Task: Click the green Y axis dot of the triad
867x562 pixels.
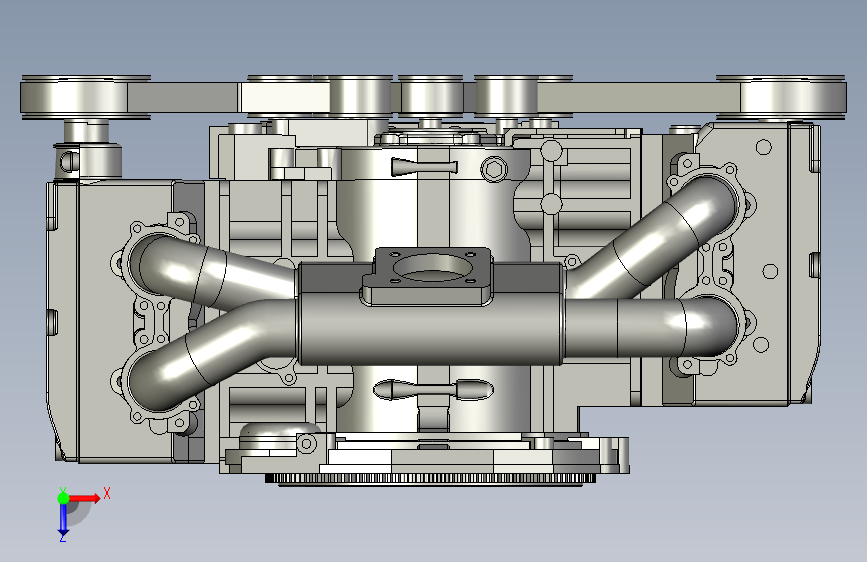Action: click(x=63, y=498)
